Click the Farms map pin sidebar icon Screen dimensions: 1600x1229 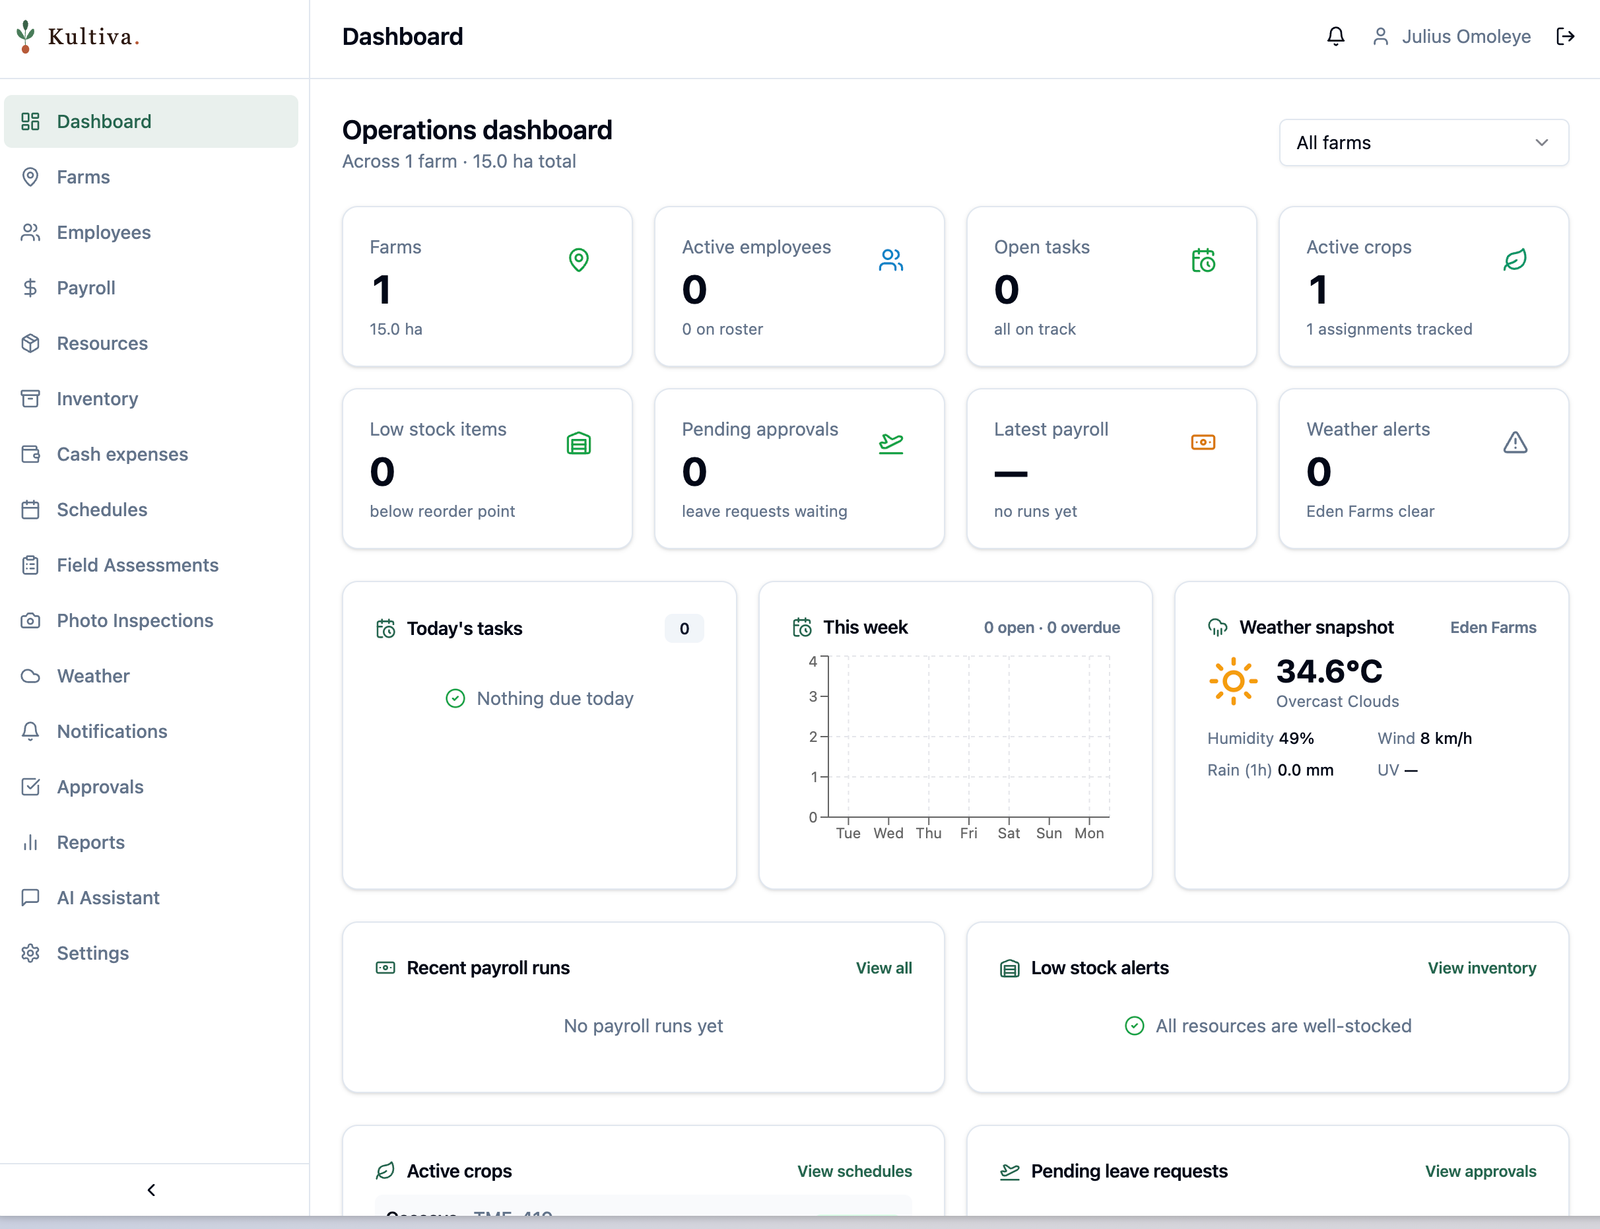click(x=31, y=177)
